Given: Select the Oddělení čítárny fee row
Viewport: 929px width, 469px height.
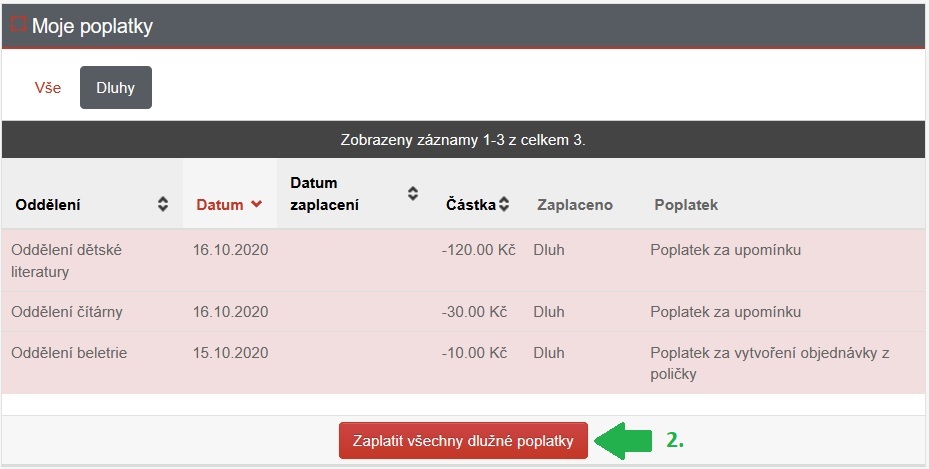Looking at the screenshot, I should [x=464, y=312].
